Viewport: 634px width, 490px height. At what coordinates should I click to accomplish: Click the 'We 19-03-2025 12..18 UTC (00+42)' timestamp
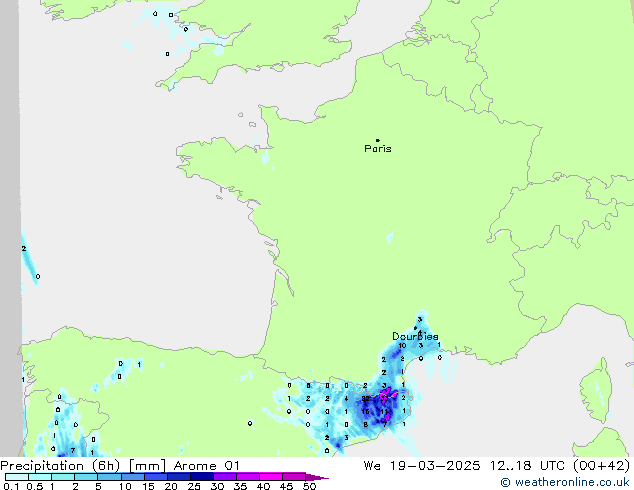497,466
